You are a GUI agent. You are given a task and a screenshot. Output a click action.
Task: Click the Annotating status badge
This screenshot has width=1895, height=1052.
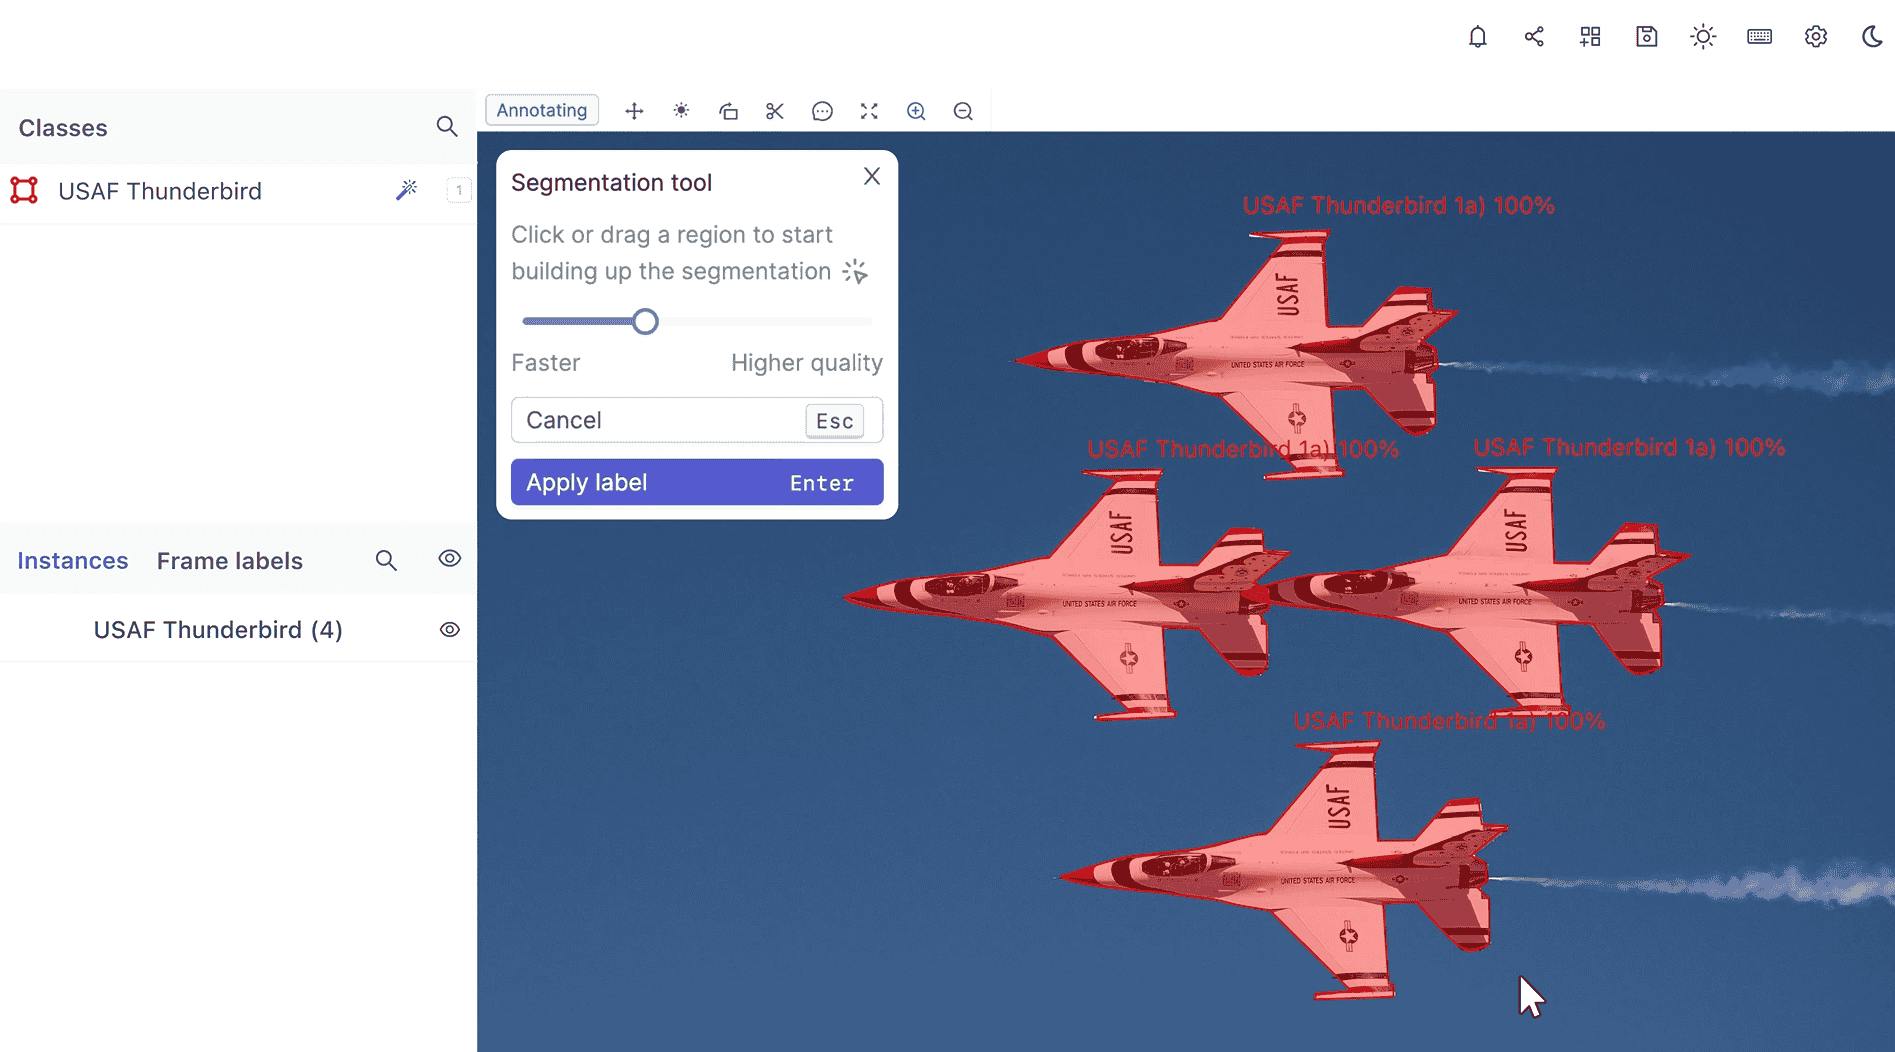pyautogui.click(x=542, y=110)
